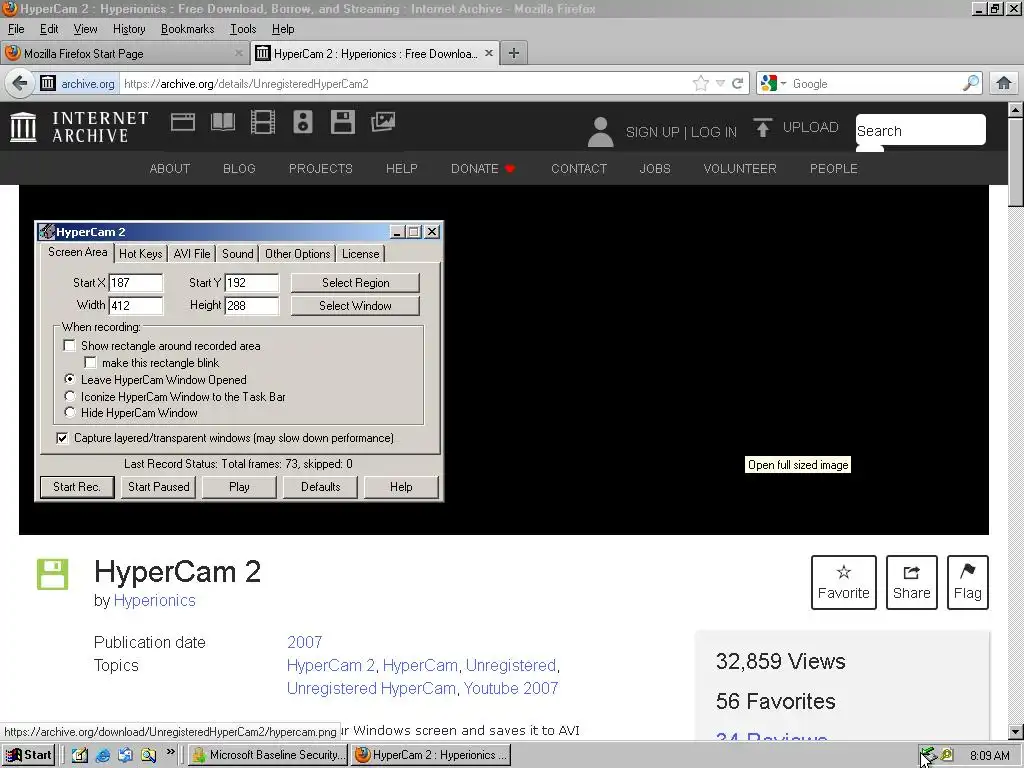This screenshot has height=768, width=1024.
Task: Open the Tools menu
Action: pyautogui.click(x=242, y=29)
